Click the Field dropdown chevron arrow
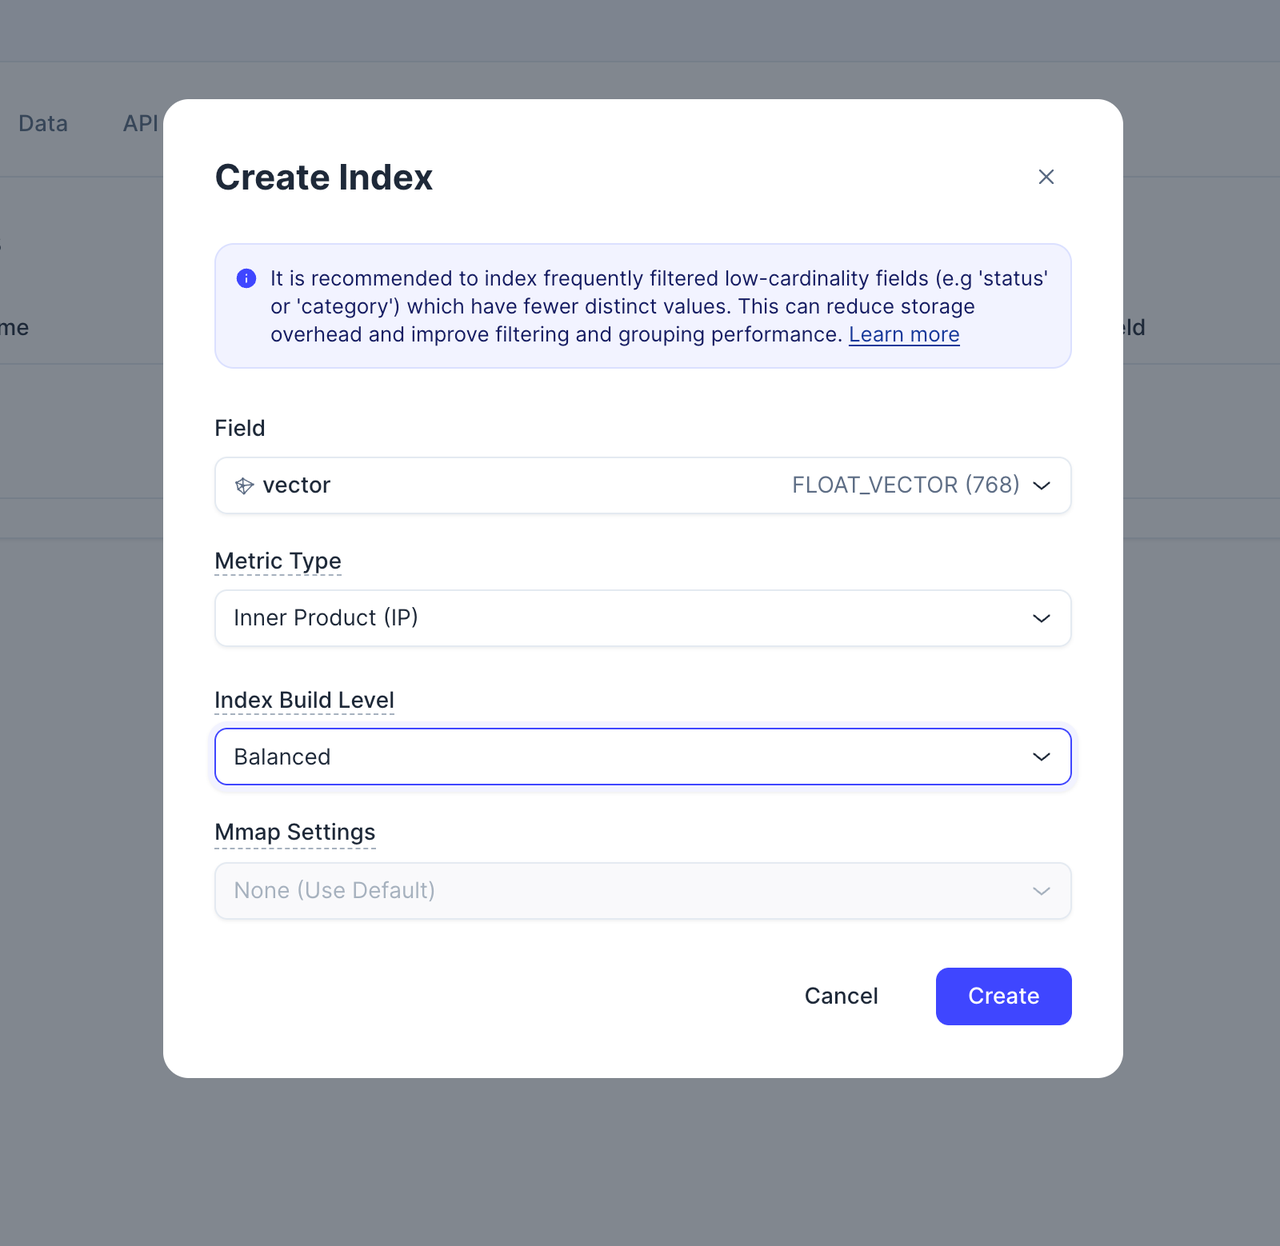Viewport: 1280px width, 1246px height. [1041, 486]
